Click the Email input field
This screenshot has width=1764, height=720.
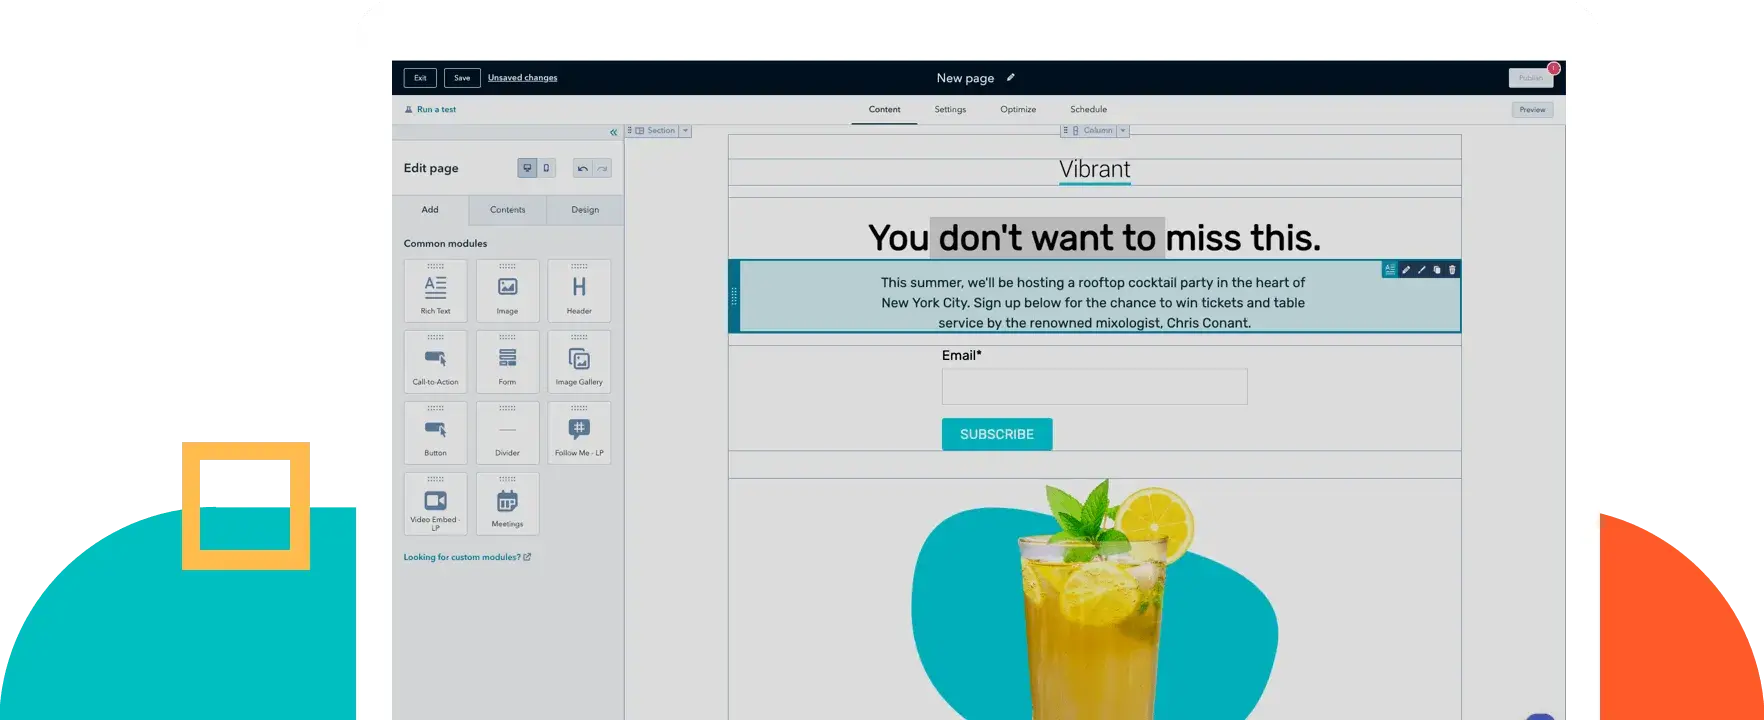click(x=1094, y=386)
